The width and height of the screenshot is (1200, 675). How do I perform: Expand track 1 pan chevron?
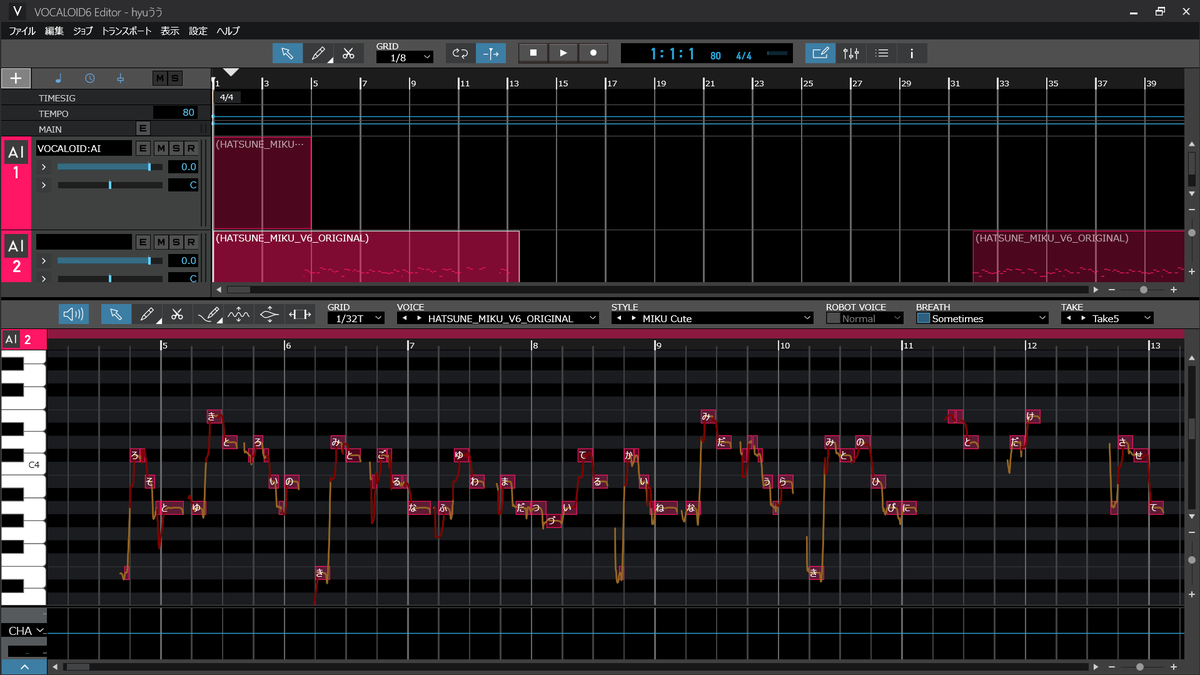44,185
